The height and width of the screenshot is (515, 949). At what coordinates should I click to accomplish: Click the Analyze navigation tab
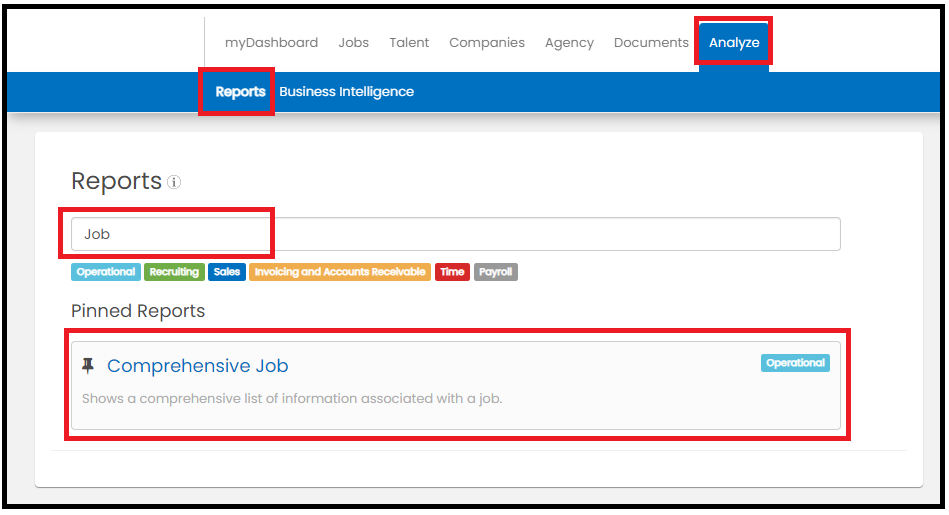coord(734,43)
